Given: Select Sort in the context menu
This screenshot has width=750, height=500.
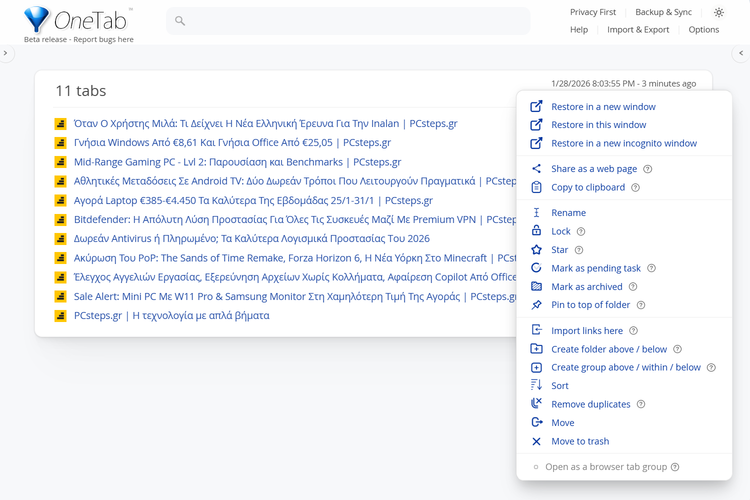Looking at the screenshot, I should click(560, 386).
